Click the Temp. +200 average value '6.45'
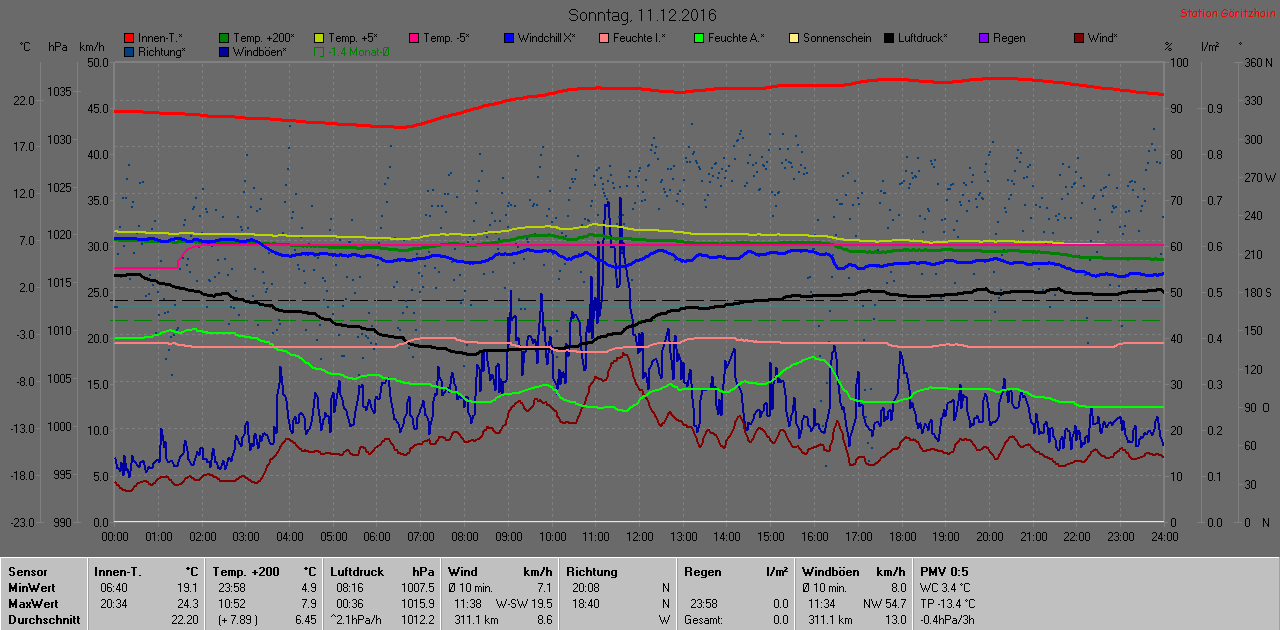This screenshot has height=630, width=1280. (304, 620)
